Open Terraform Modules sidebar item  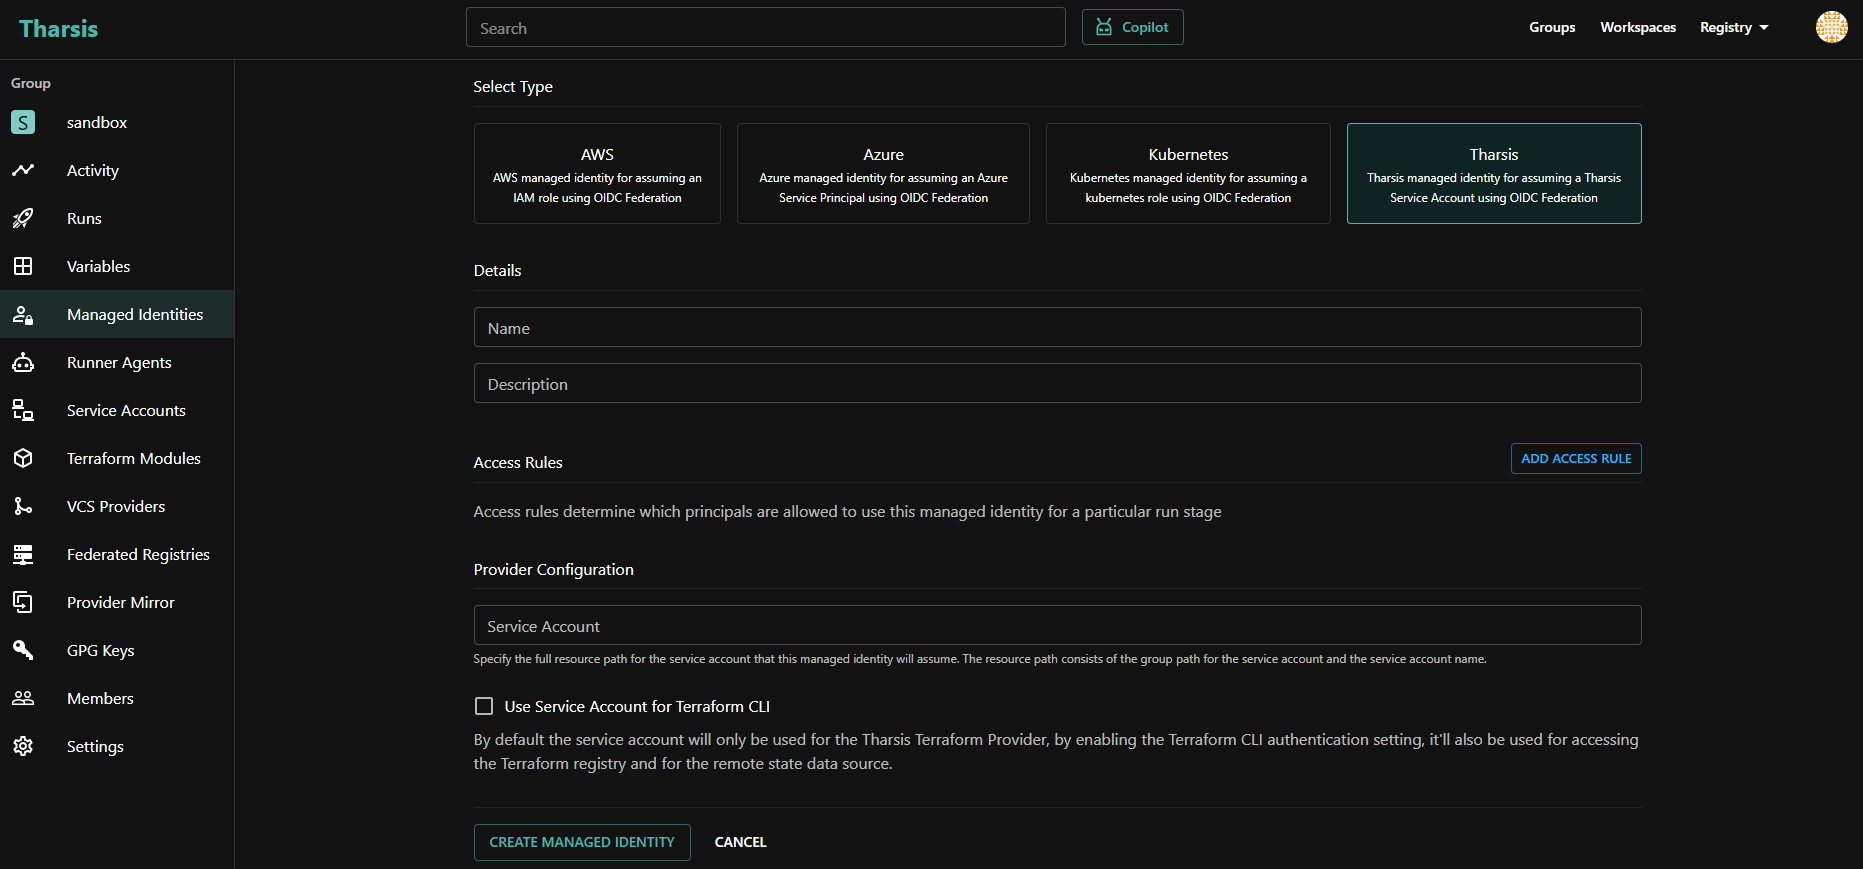point(117,458)
